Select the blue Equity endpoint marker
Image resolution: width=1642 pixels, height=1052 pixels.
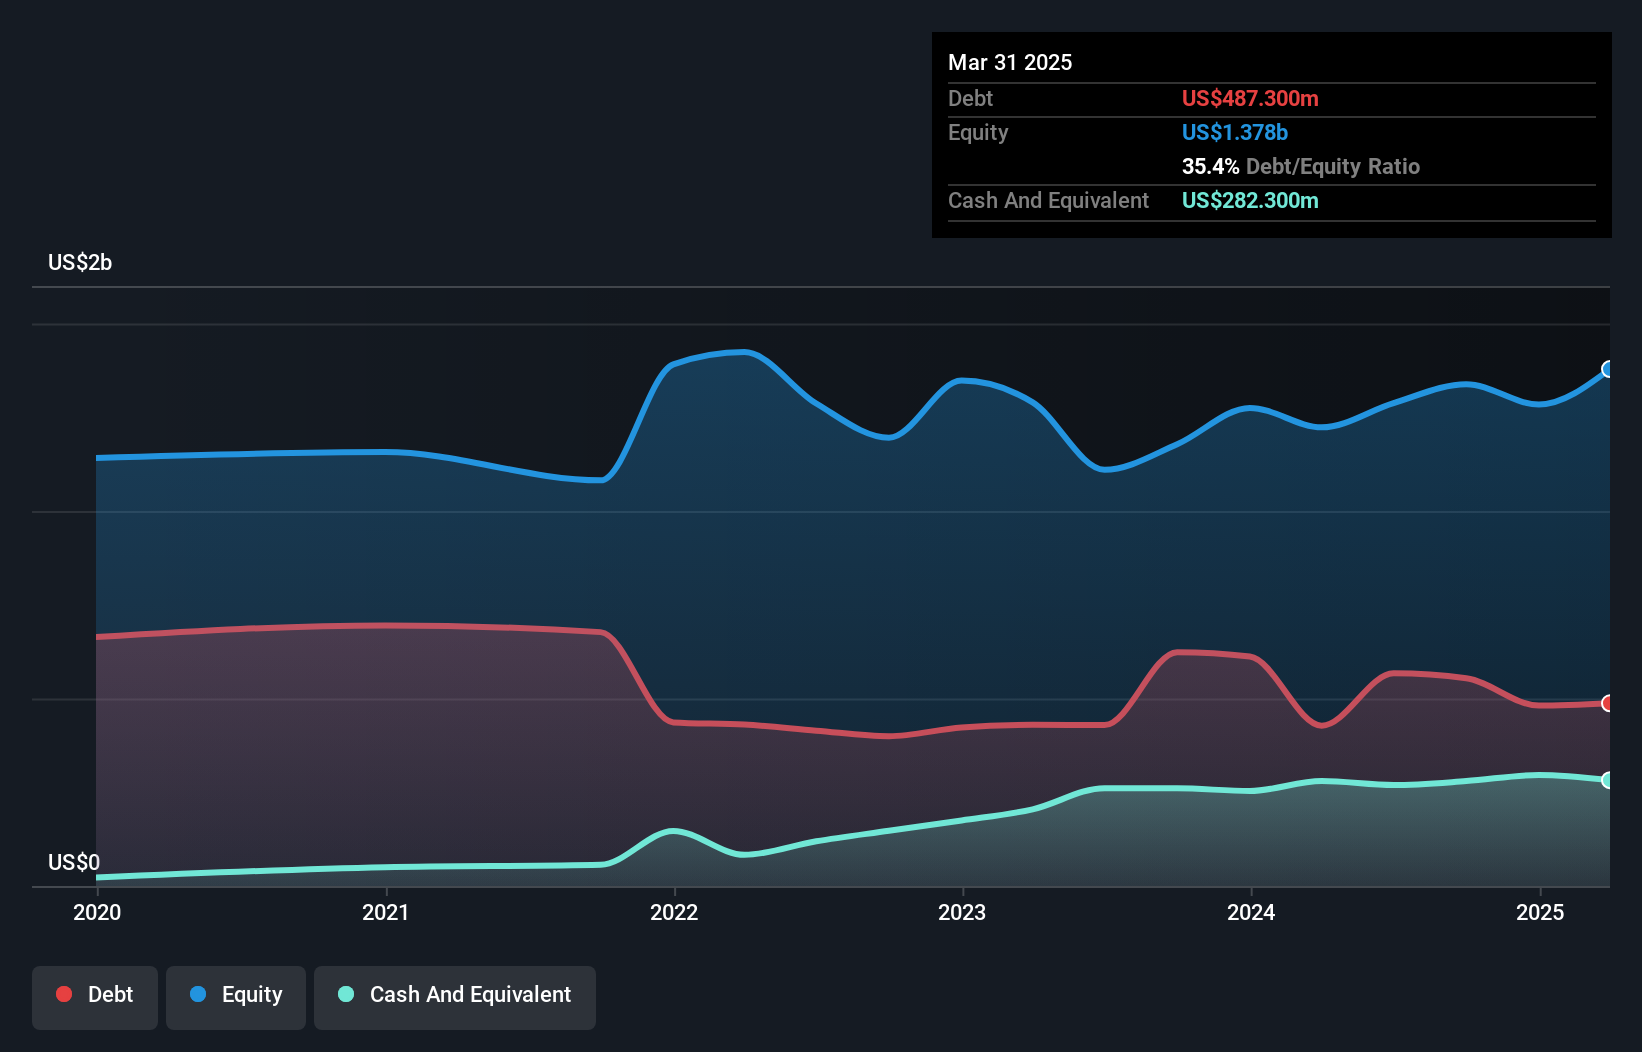tap(1608, 369)
